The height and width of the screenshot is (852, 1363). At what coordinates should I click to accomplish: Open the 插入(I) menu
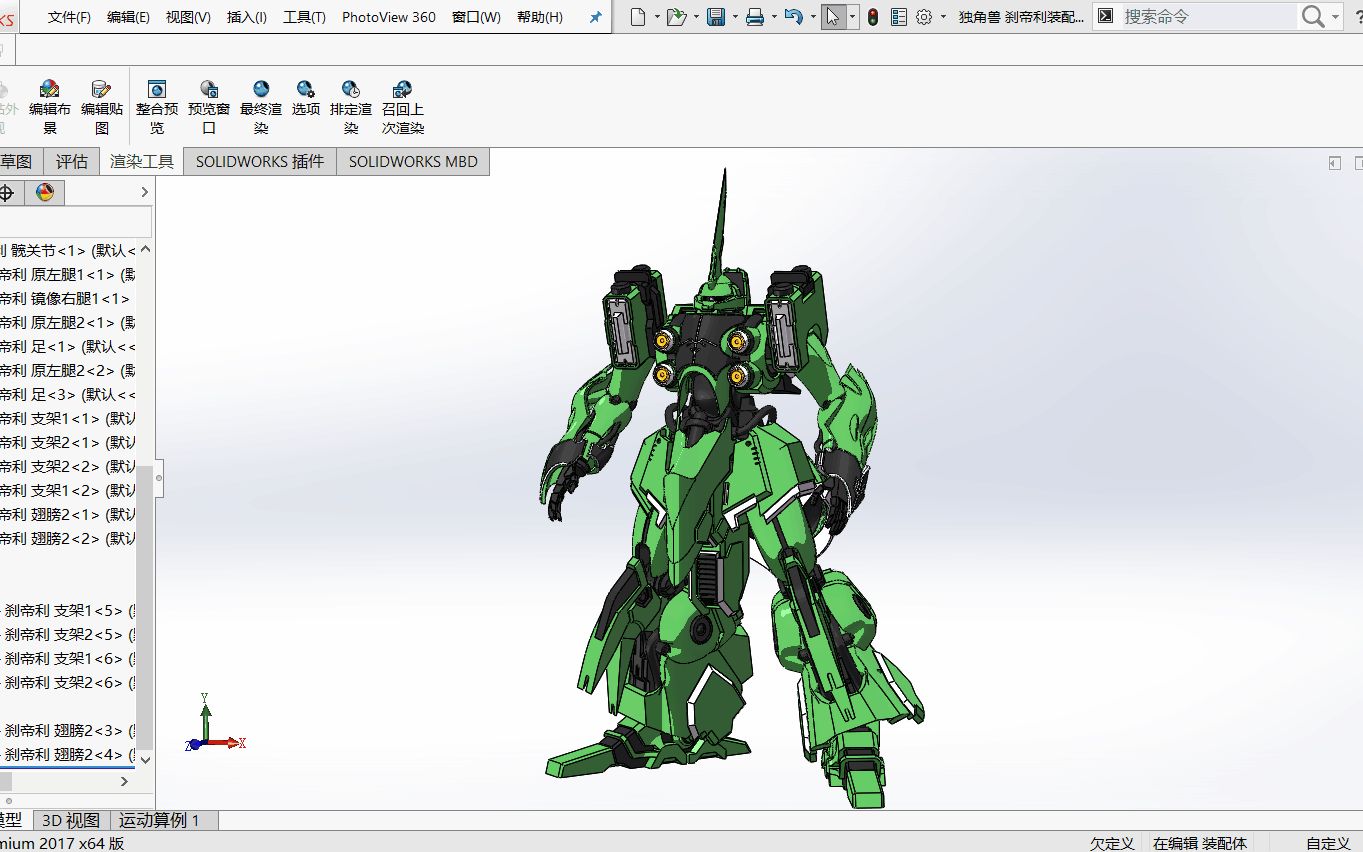pos(247,17)
